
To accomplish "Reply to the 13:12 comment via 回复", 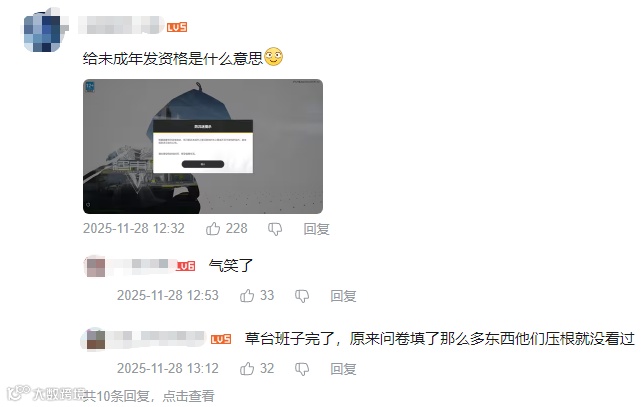I will (x=343, y=369).
